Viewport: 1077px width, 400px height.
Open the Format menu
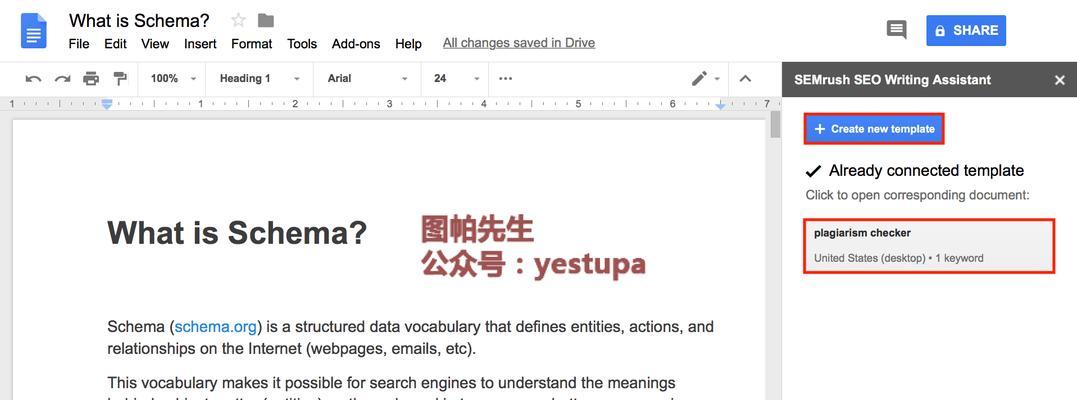click(x=251, y=43)
